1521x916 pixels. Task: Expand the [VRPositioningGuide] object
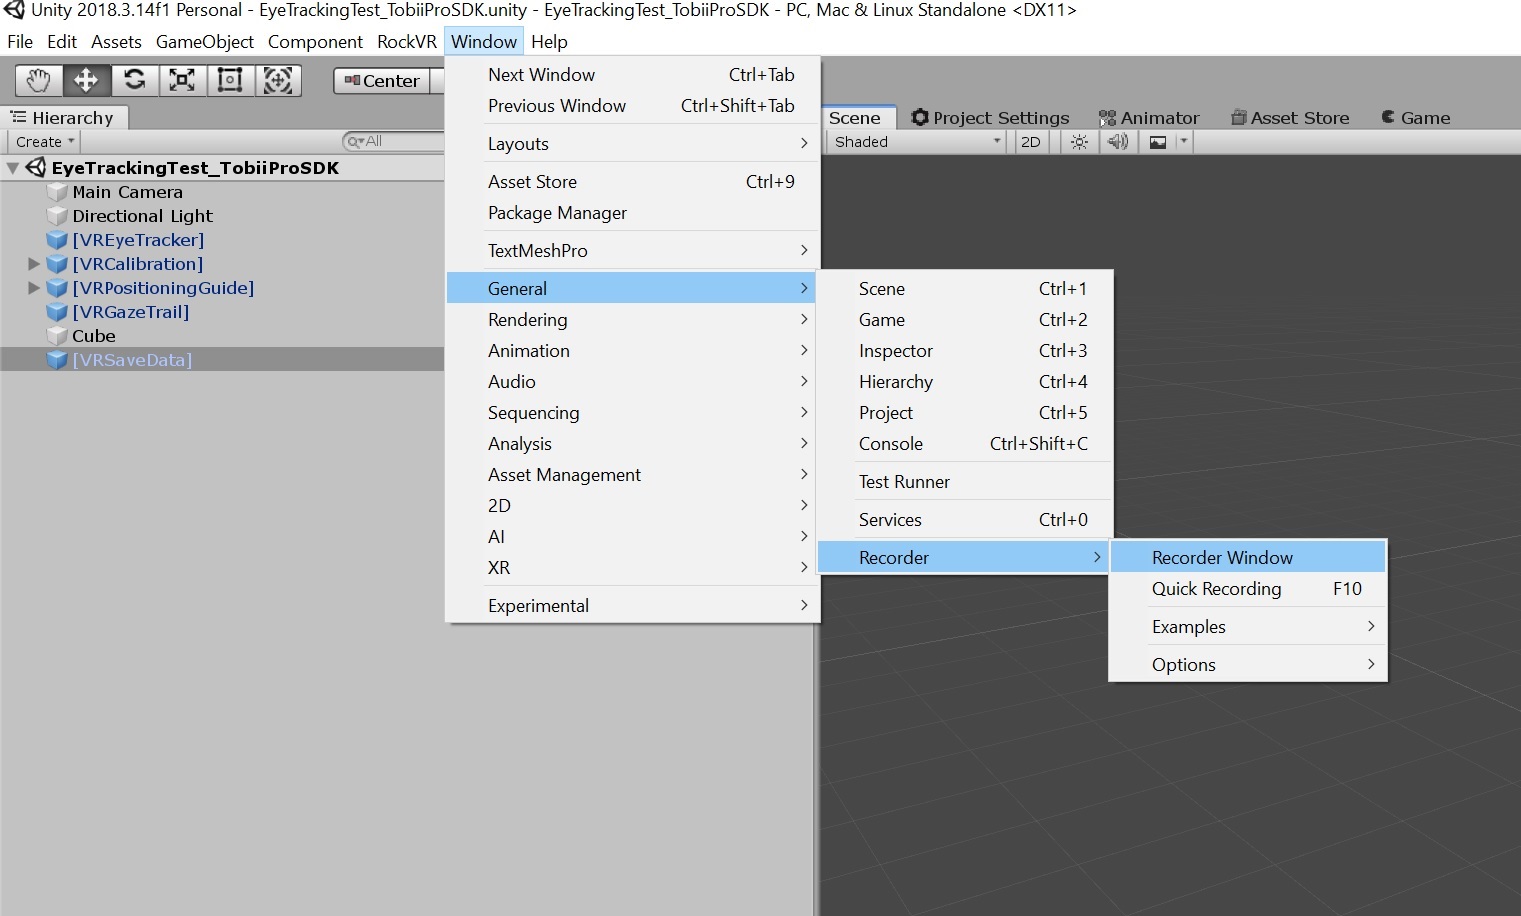point(34,288)
